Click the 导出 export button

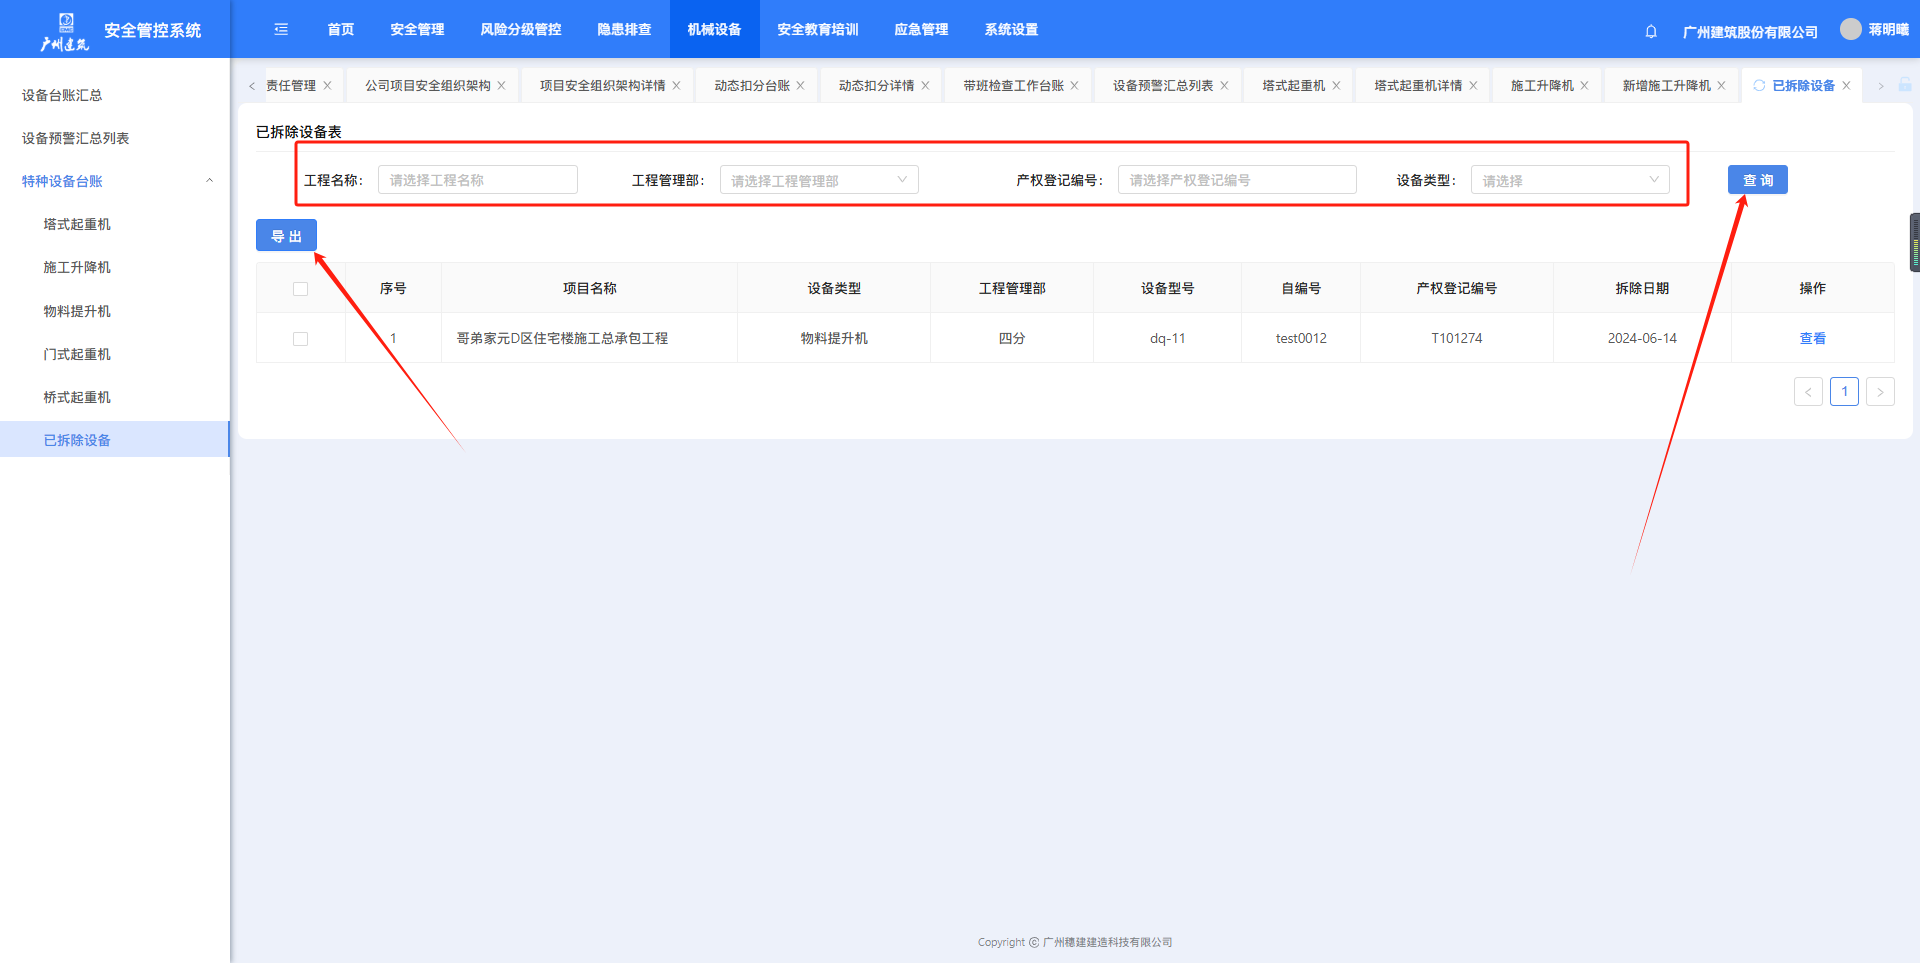click(286, 236)
